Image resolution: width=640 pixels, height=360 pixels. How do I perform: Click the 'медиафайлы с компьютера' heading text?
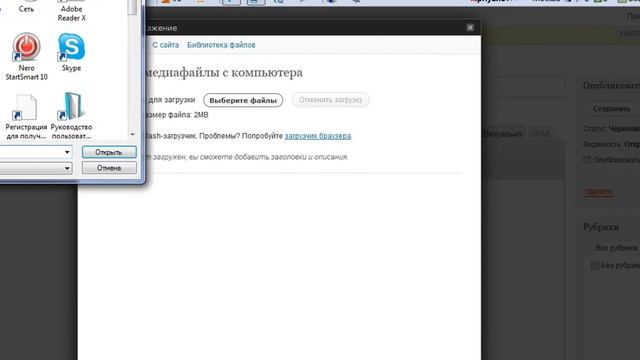(224, 73)
